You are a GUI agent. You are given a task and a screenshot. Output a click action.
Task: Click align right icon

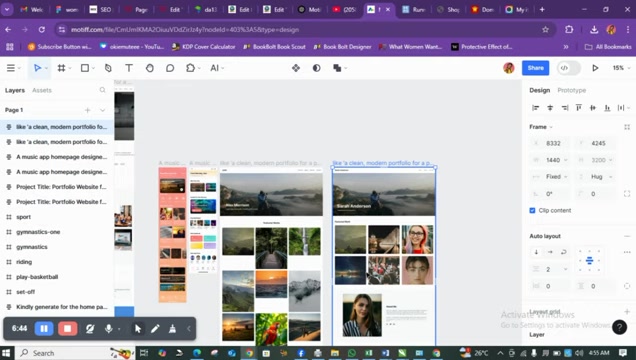pyautogui.click(x=565, y=107)
